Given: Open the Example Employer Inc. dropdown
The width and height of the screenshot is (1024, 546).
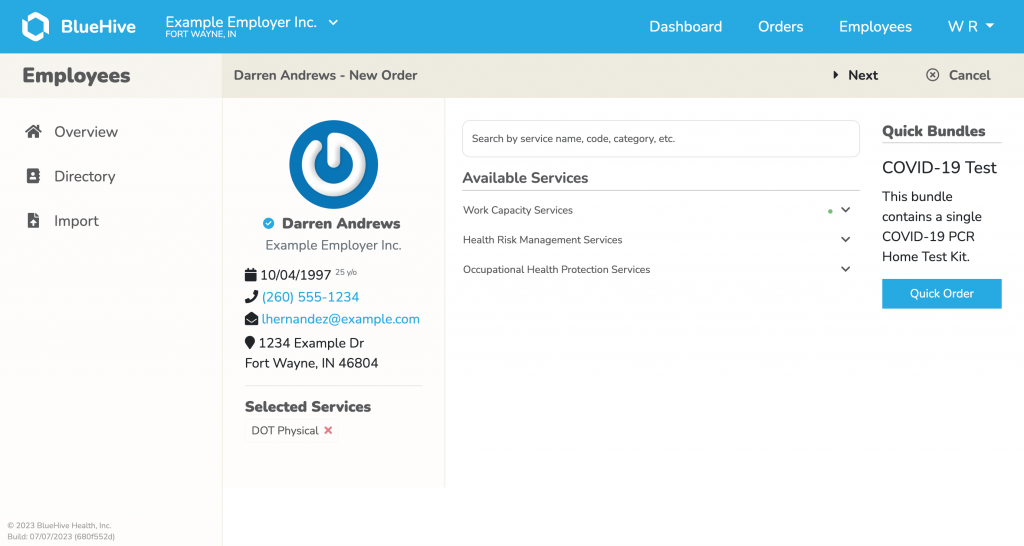Looking at the screenshot, I should pos(333,22).
